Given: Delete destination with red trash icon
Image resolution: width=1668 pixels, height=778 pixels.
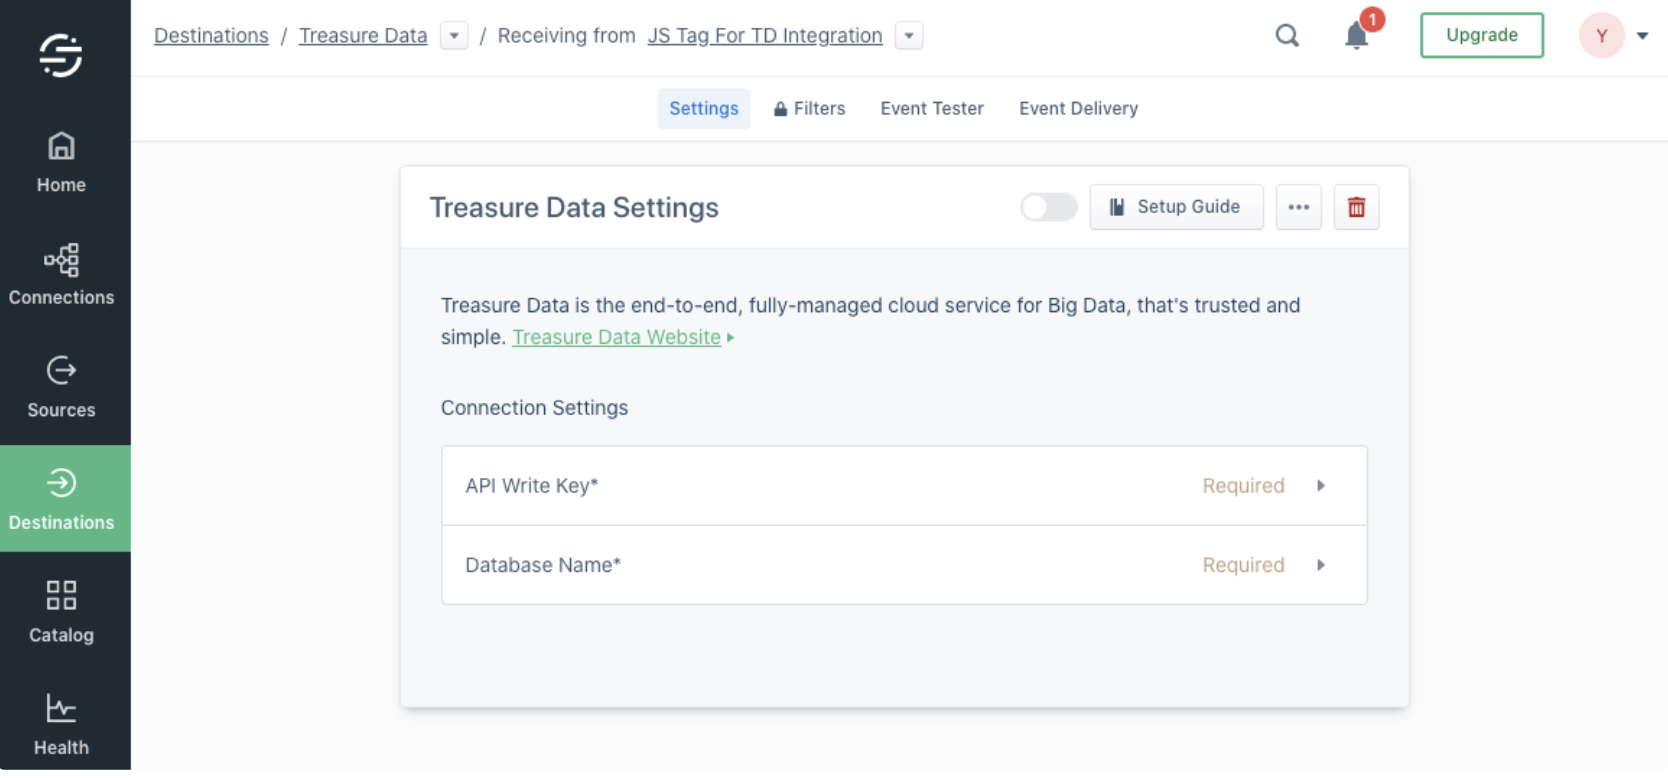Looking at the screenshot, I should point(1356,207).
